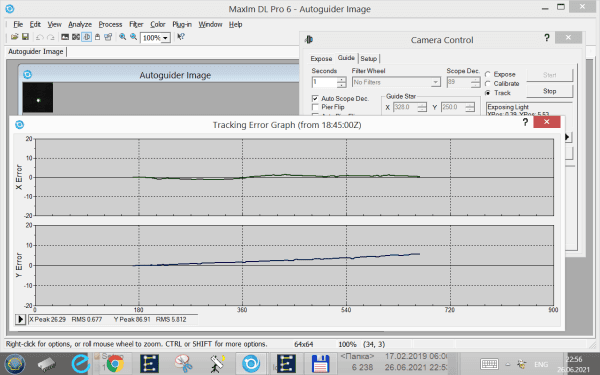The height and width of the screenshot is (375, 600).
Task: Enable the Pier Flip checkbox
Action: 315,107
